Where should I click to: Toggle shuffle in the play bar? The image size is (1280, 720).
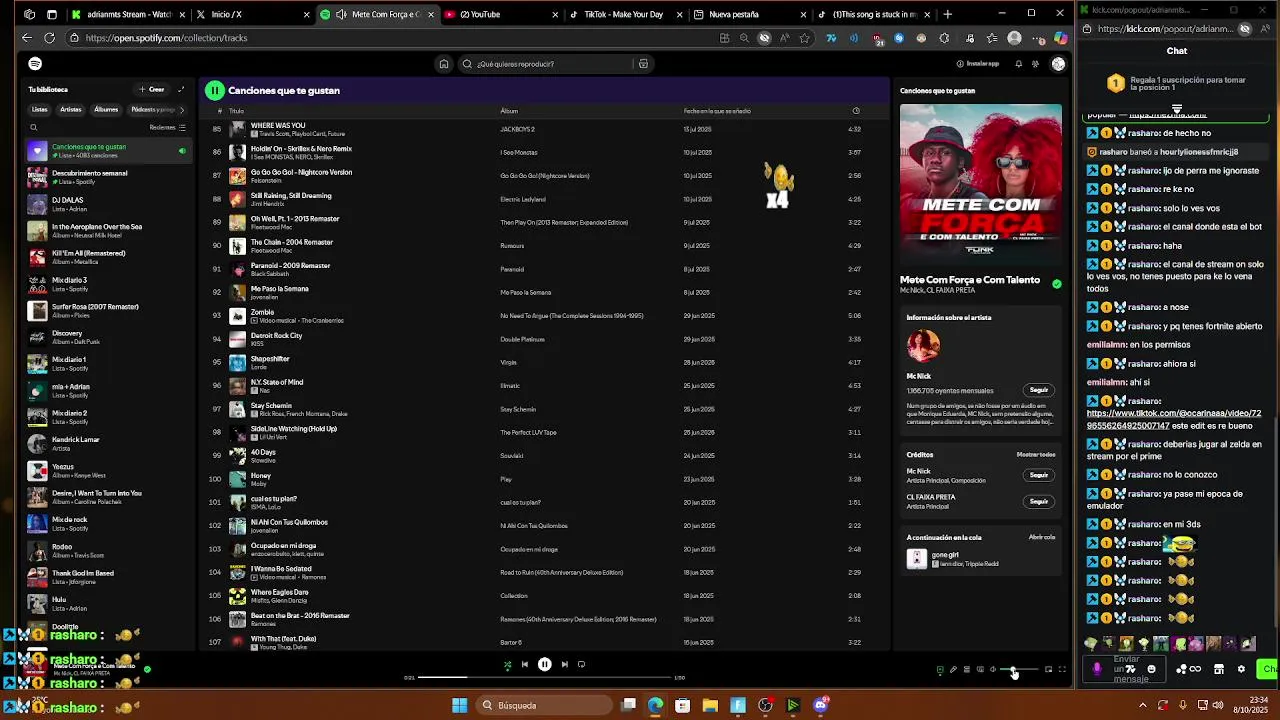(x=506, y=664)
